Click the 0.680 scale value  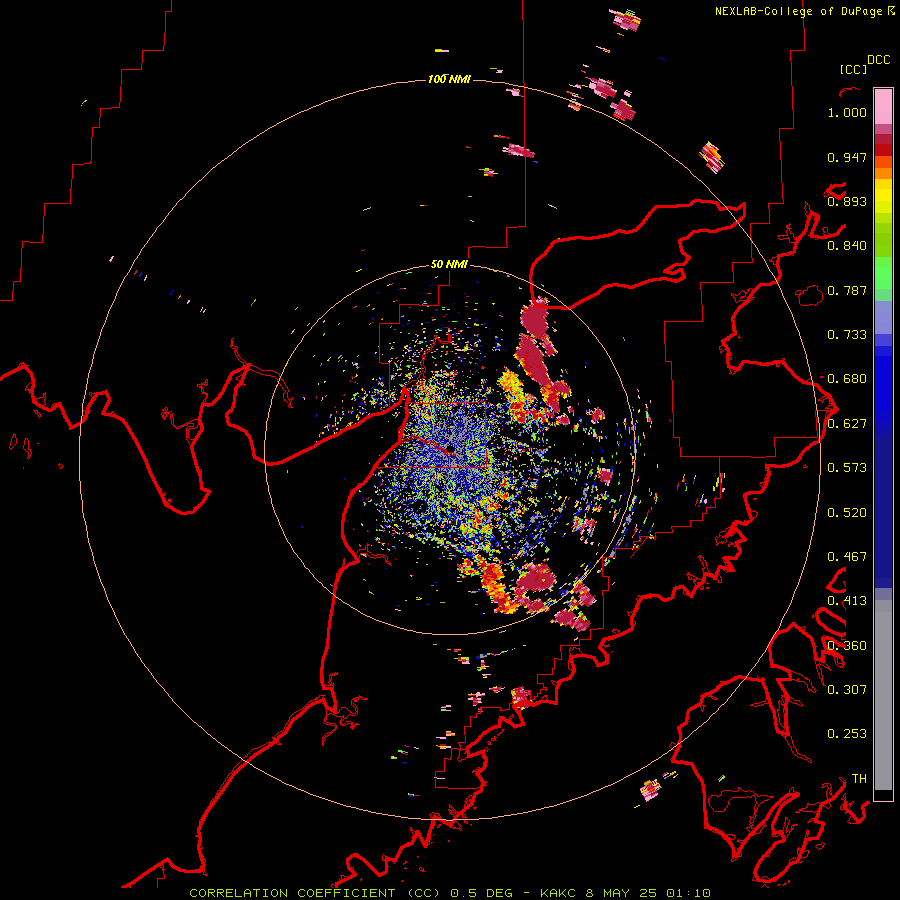[x=847, y=379]
